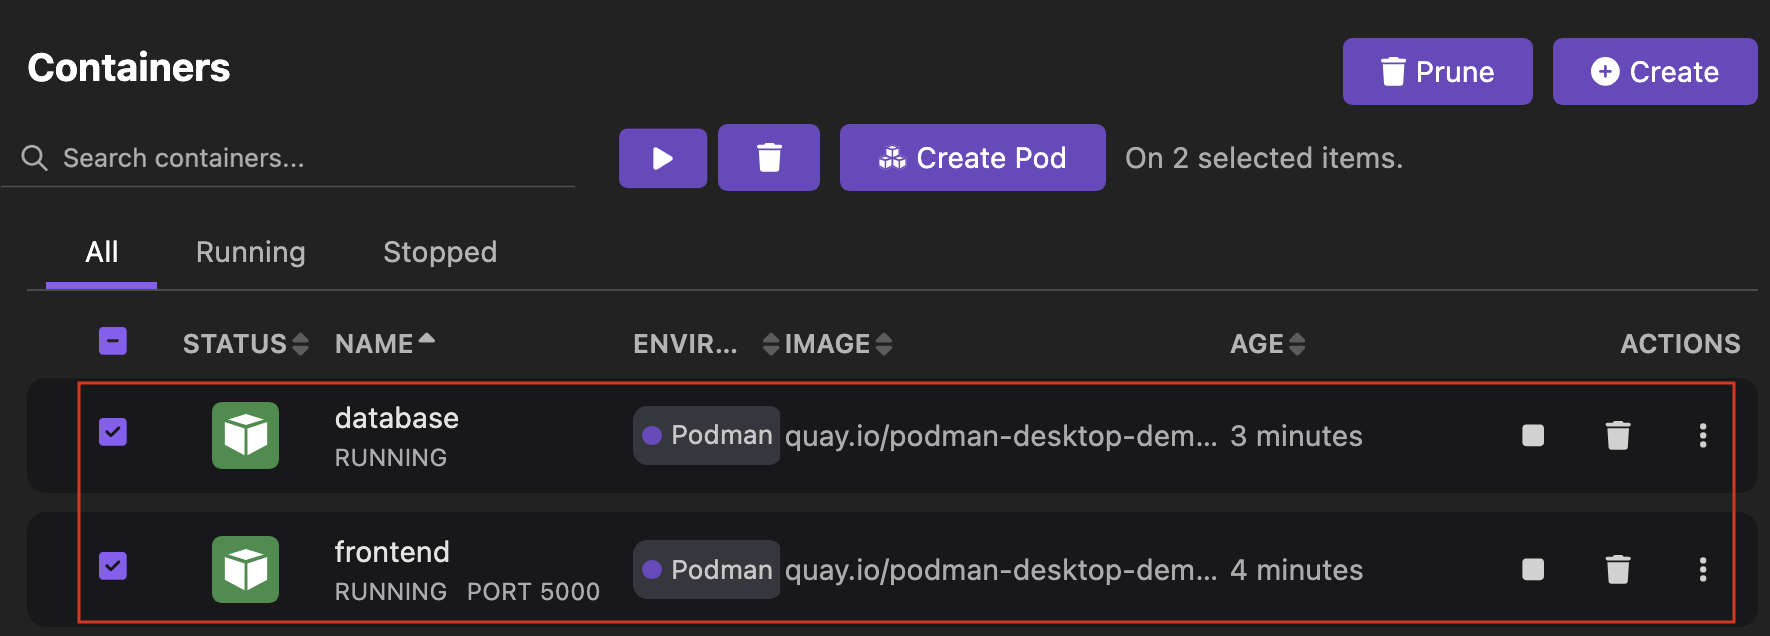
Task: Uncheck the database container checkbox
Action: pos(113,432)
